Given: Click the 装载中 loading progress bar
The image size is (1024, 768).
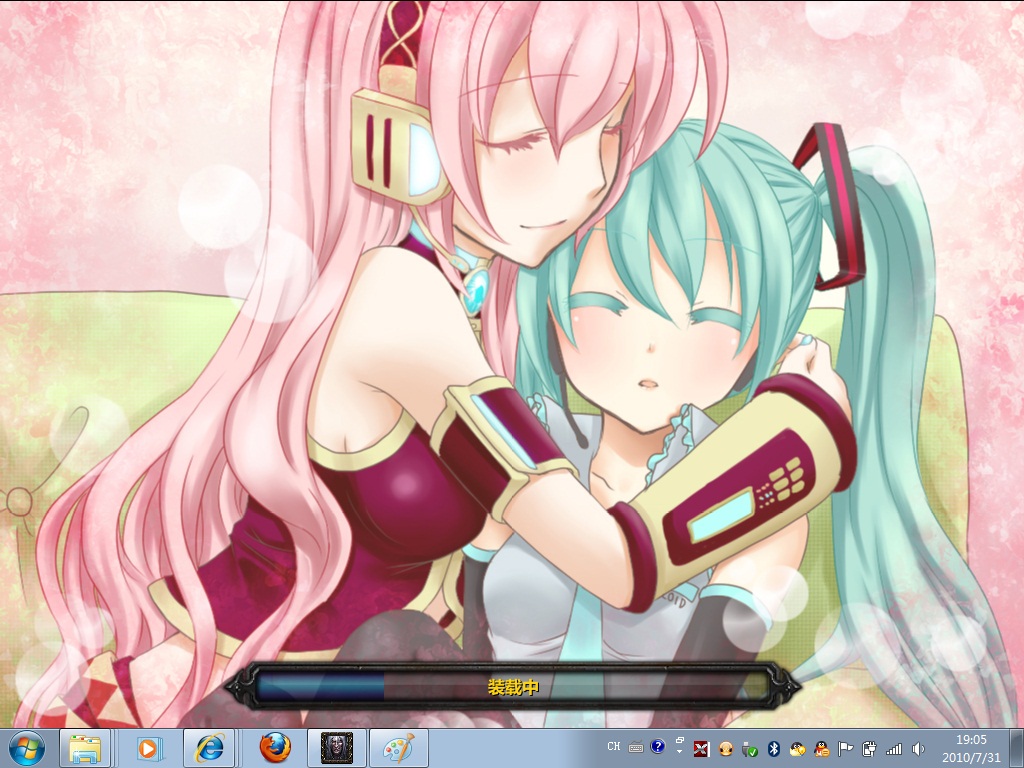Looking at the screenshot, I should pos(512,686).
